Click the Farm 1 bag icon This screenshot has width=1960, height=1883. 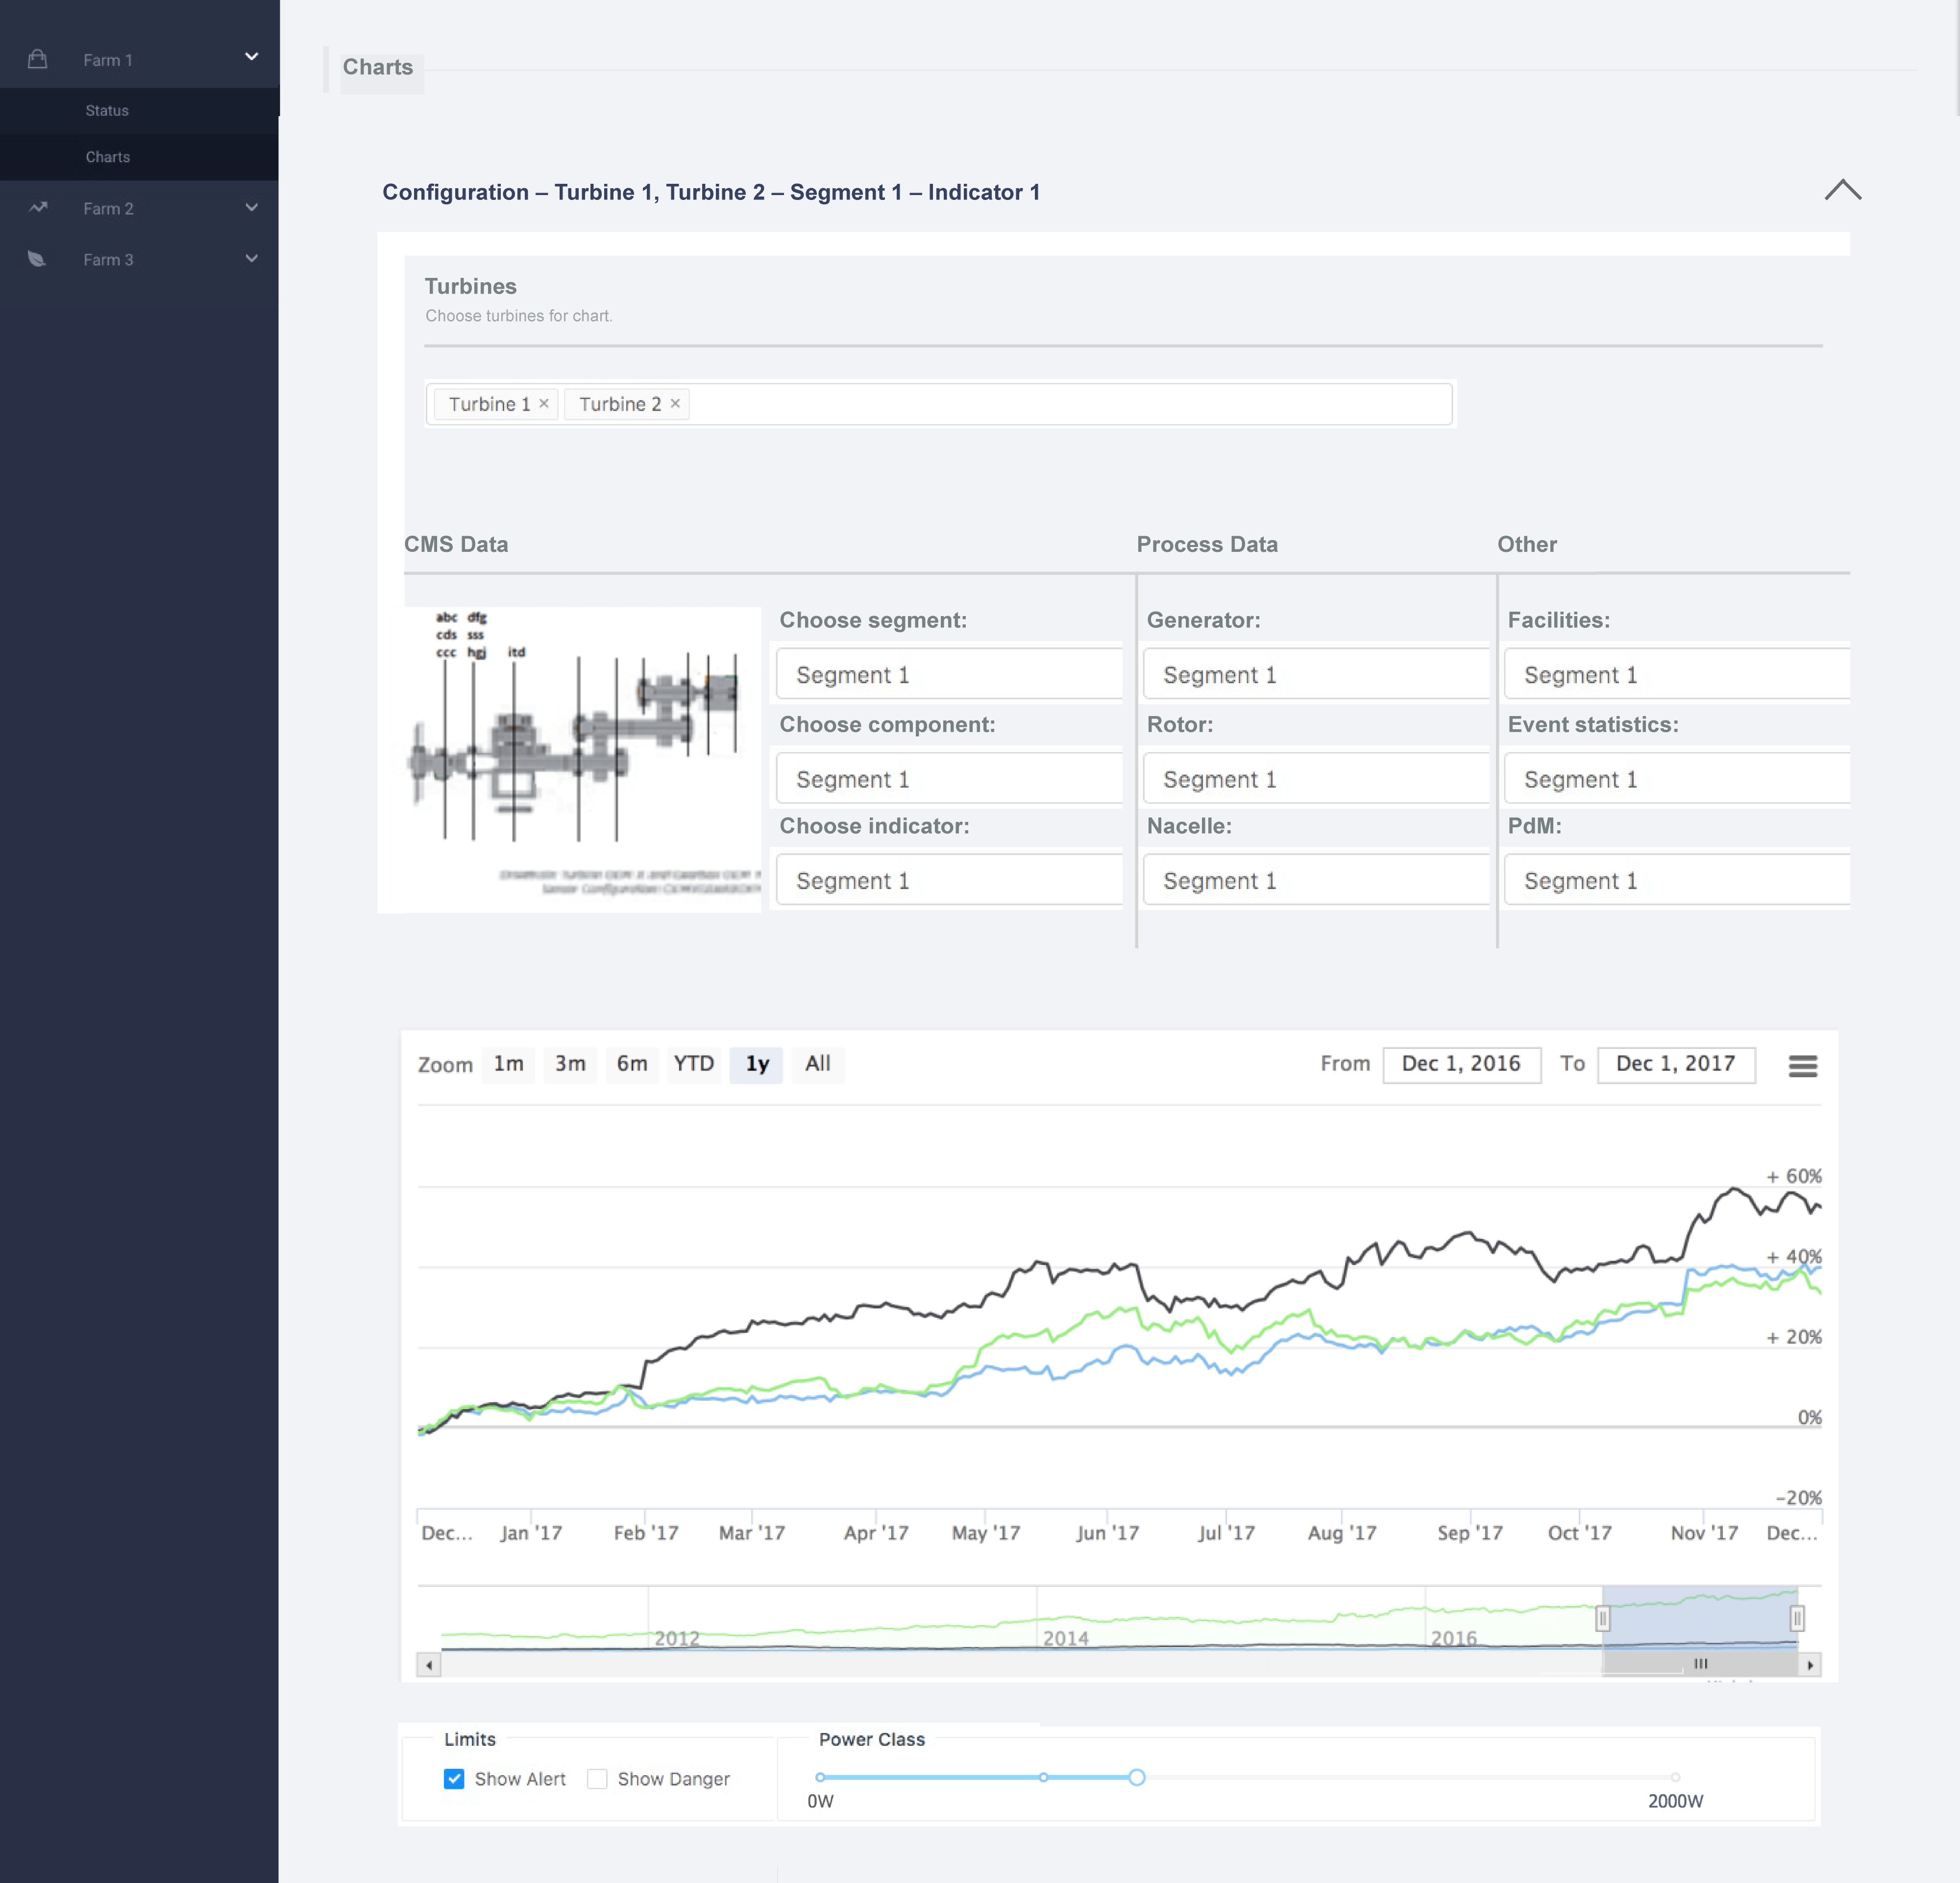(38, 59)
